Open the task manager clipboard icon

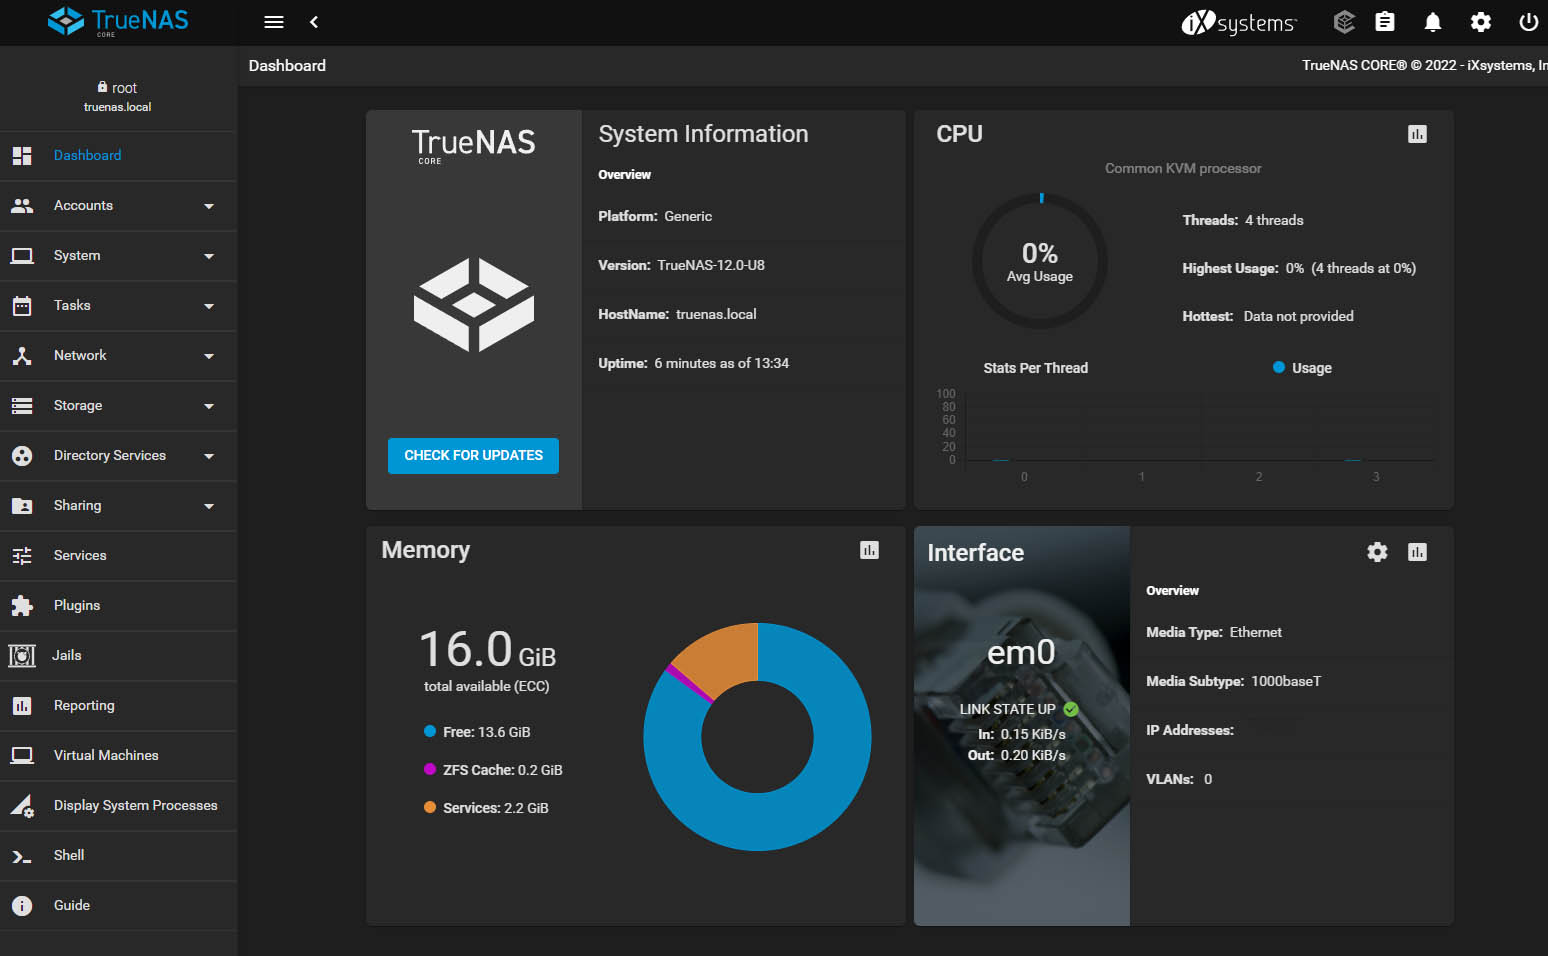1384,22
